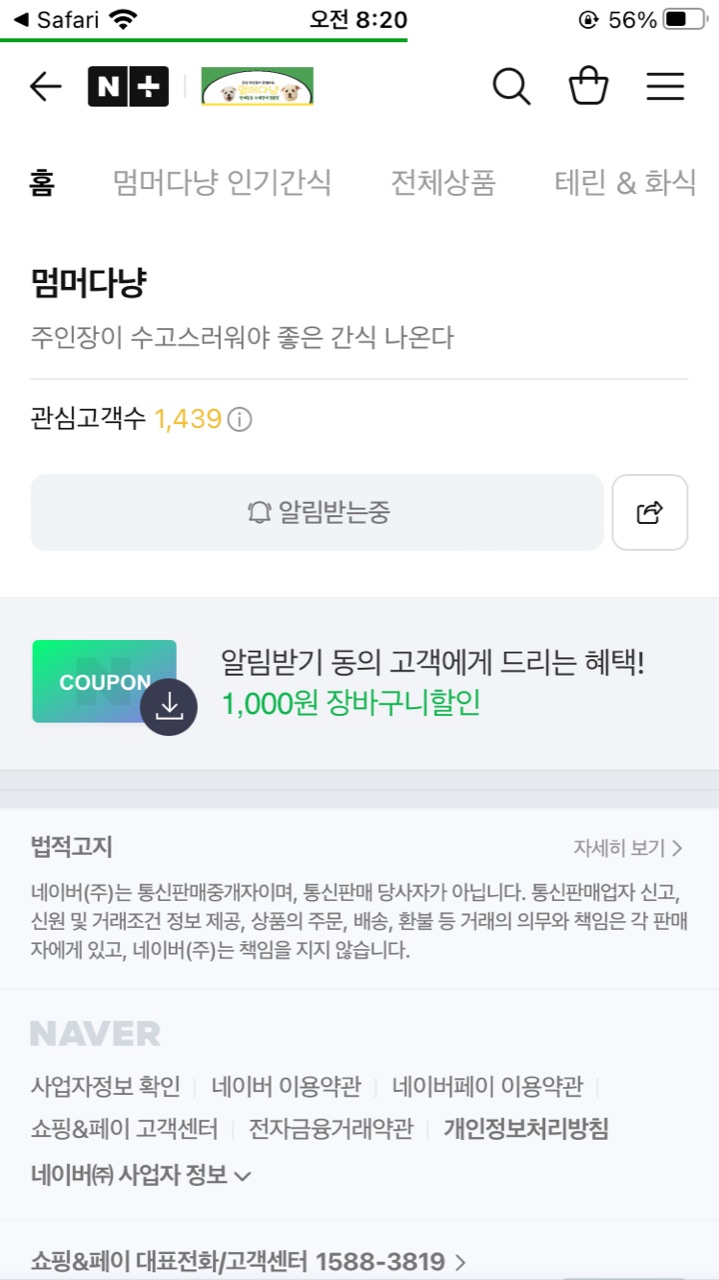Tap the back arrow icon
Screen dimensions: 719x1280
tap(45, 87)
